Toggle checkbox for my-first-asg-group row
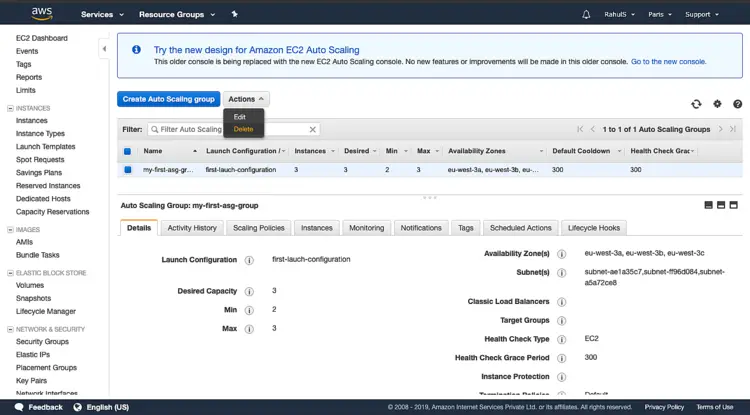This screenshot has height=415, width=750. tap(127, 170)
